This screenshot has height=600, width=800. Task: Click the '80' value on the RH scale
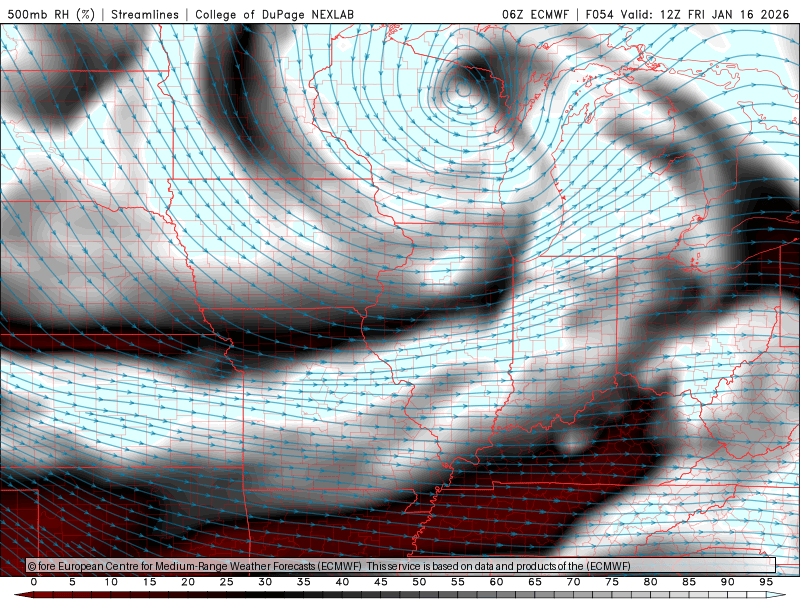(x=650, y=582)
